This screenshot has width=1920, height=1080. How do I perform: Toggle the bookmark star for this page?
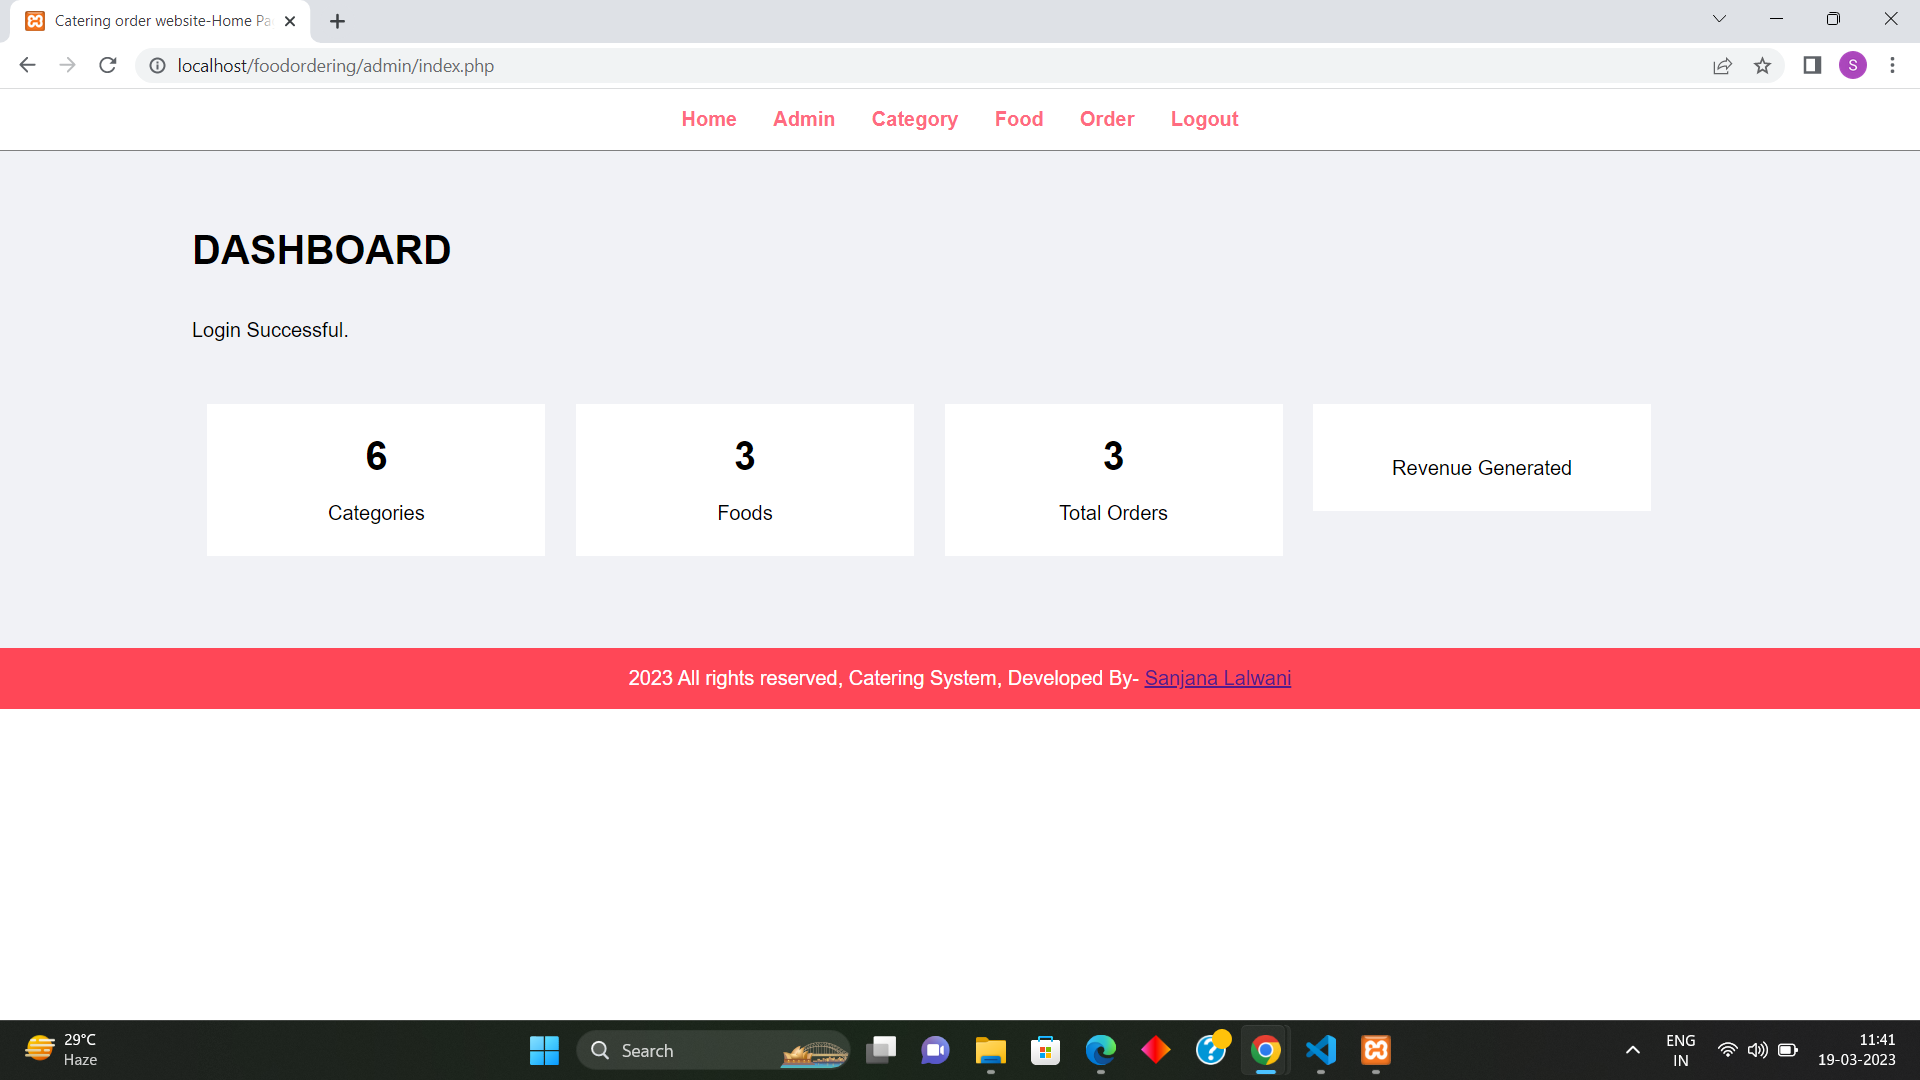point(1763,65)
